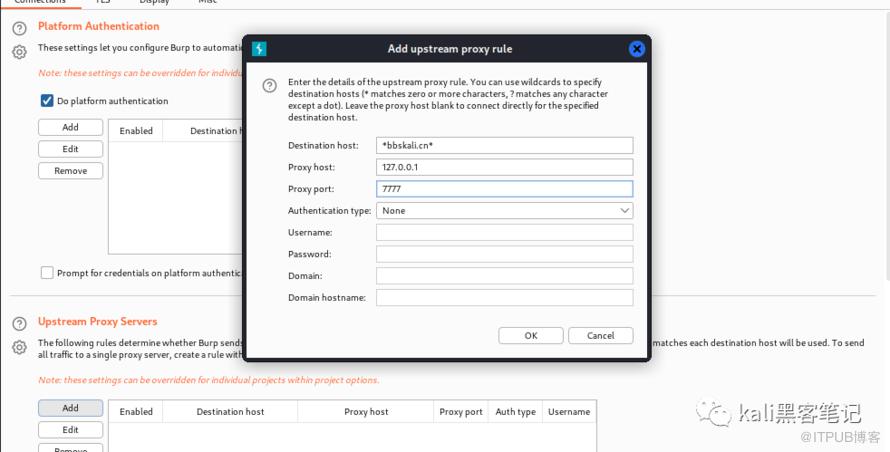Click the Burp logo in dialog title bar
This screenshot has height=452, width=890.
(x=259, y=49)
